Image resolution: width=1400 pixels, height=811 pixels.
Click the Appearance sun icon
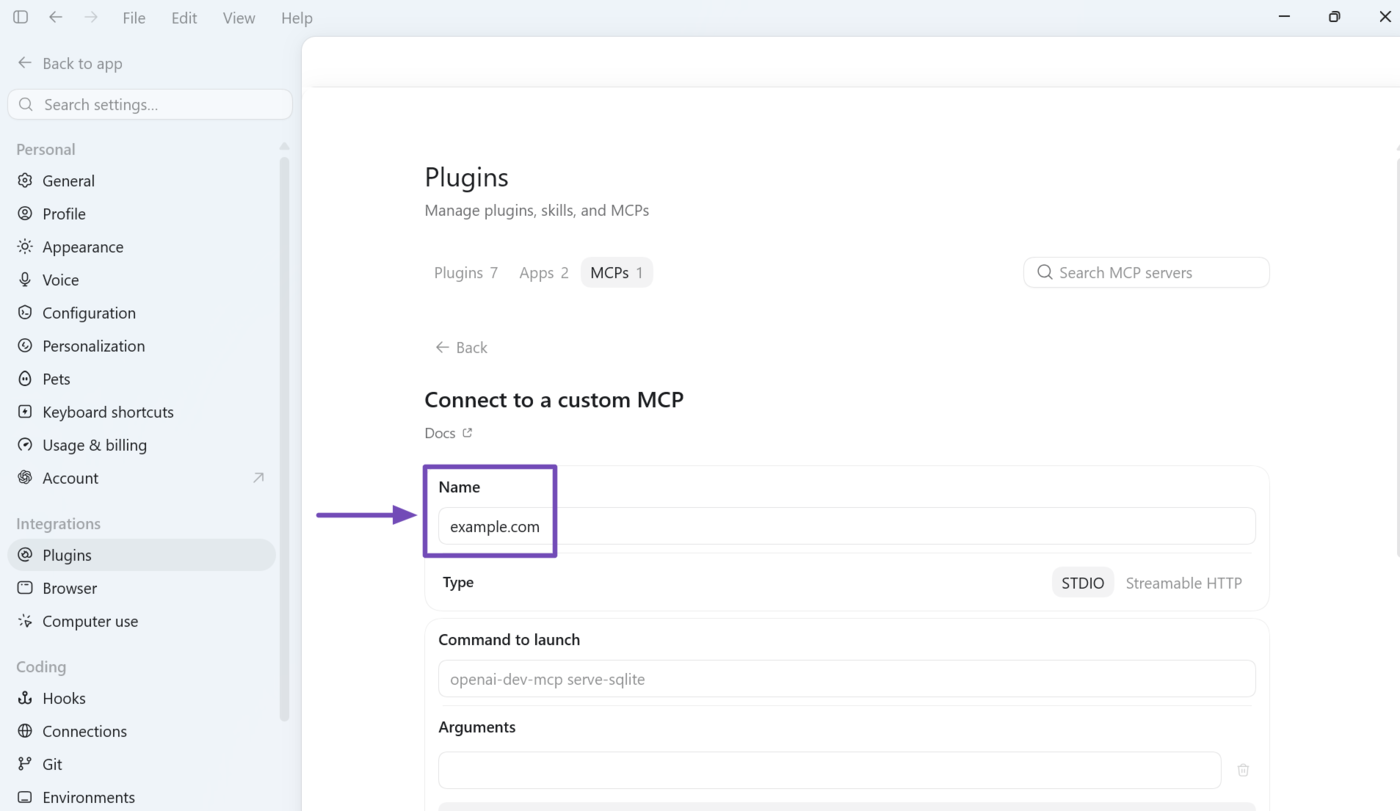click(25, 247)
